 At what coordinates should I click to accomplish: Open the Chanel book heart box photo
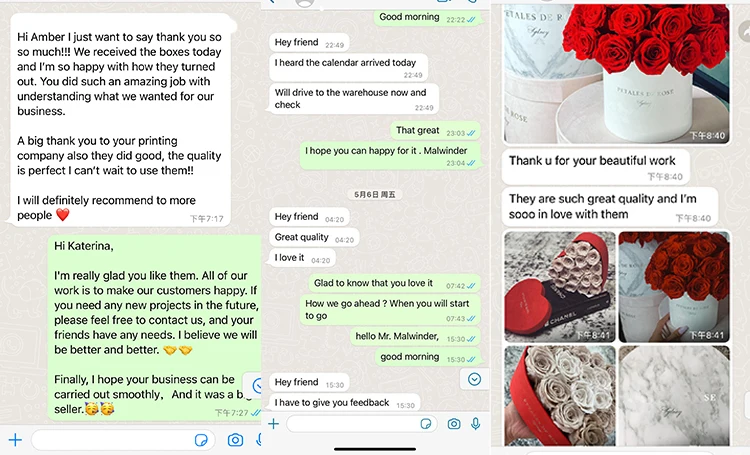560,287
